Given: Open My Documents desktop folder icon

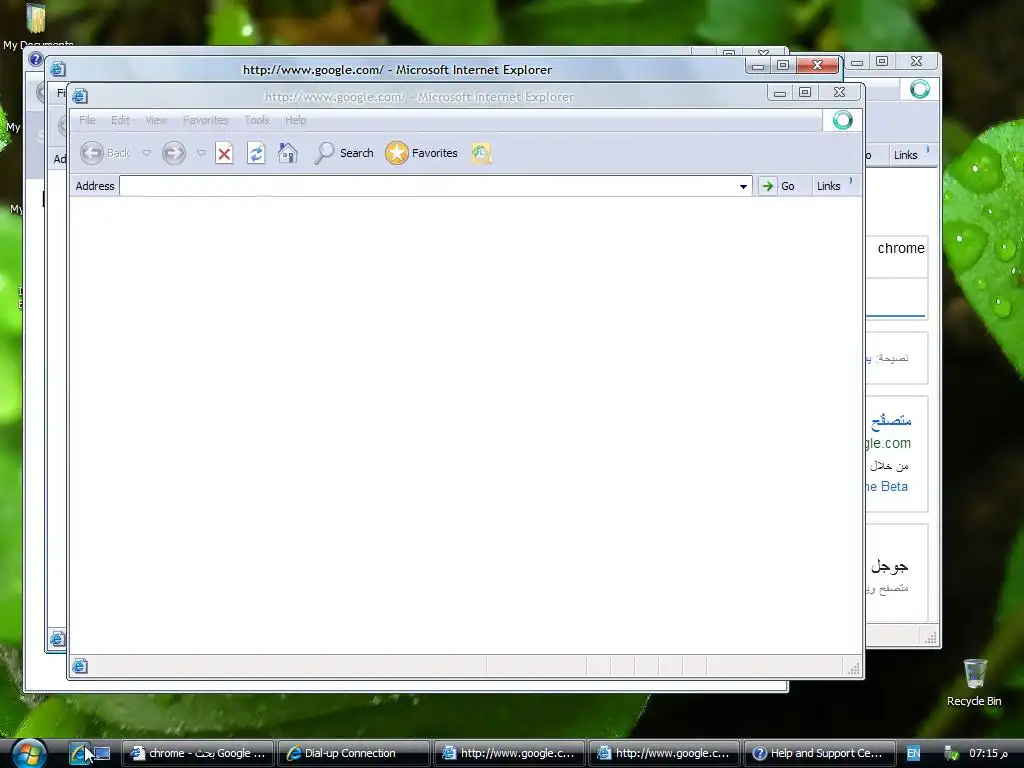Looking at the screenshot, I should [36, 18].
